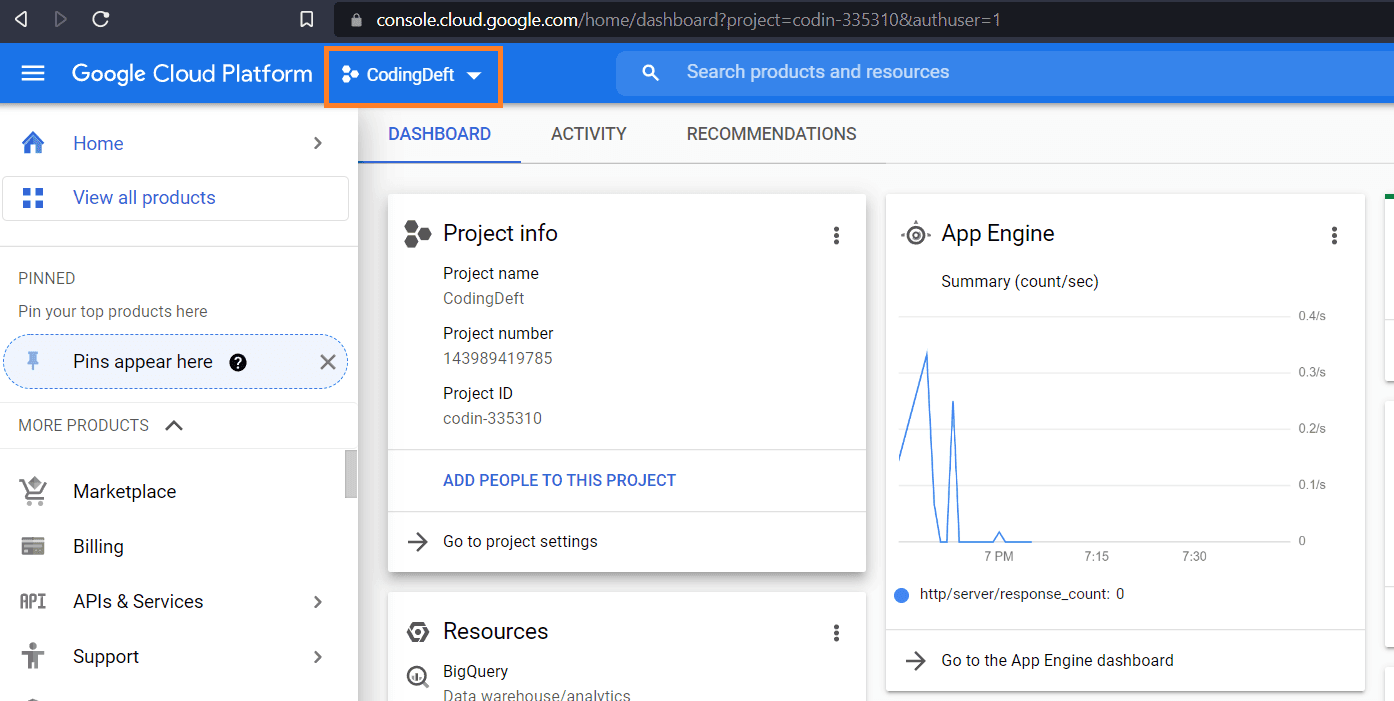The image size is (1394, 701).
Task: Expand the Support submenu chevron
Action: pyautogui.click(x=318, y=656)
